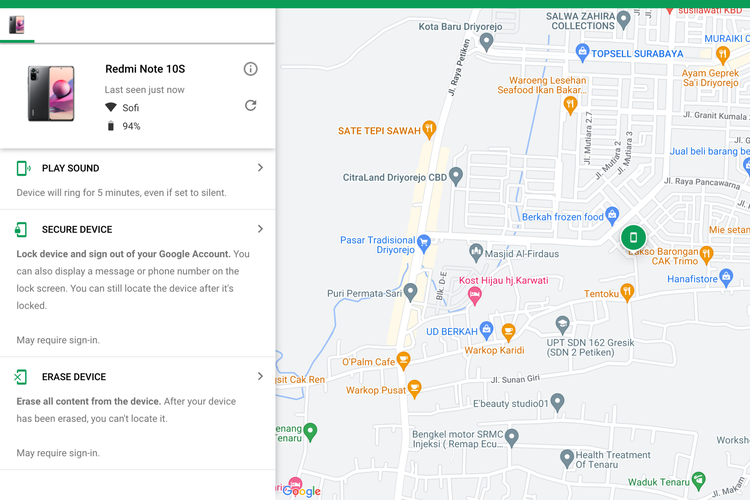Click Kost Hijau hj.Karwati lodging pin
Screen dimensions: 750x500
(475, 294)
